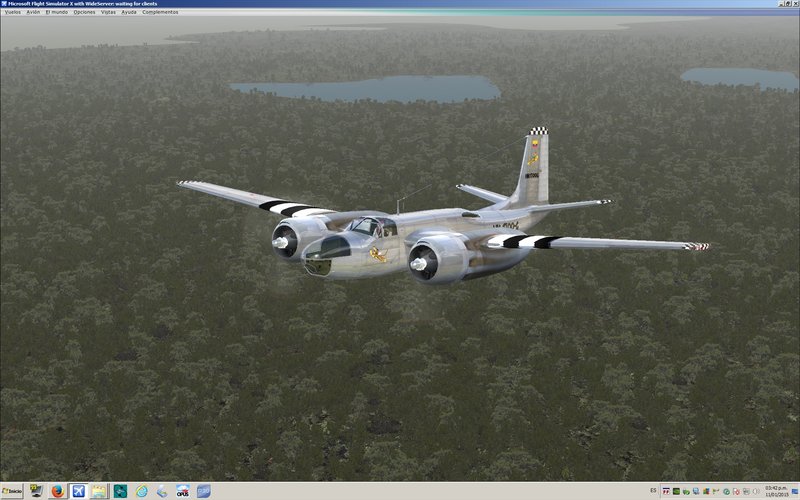The height and width of the screenshot is (500, 800).
Task: Click the show desktop button
Action: pos(797,491)
